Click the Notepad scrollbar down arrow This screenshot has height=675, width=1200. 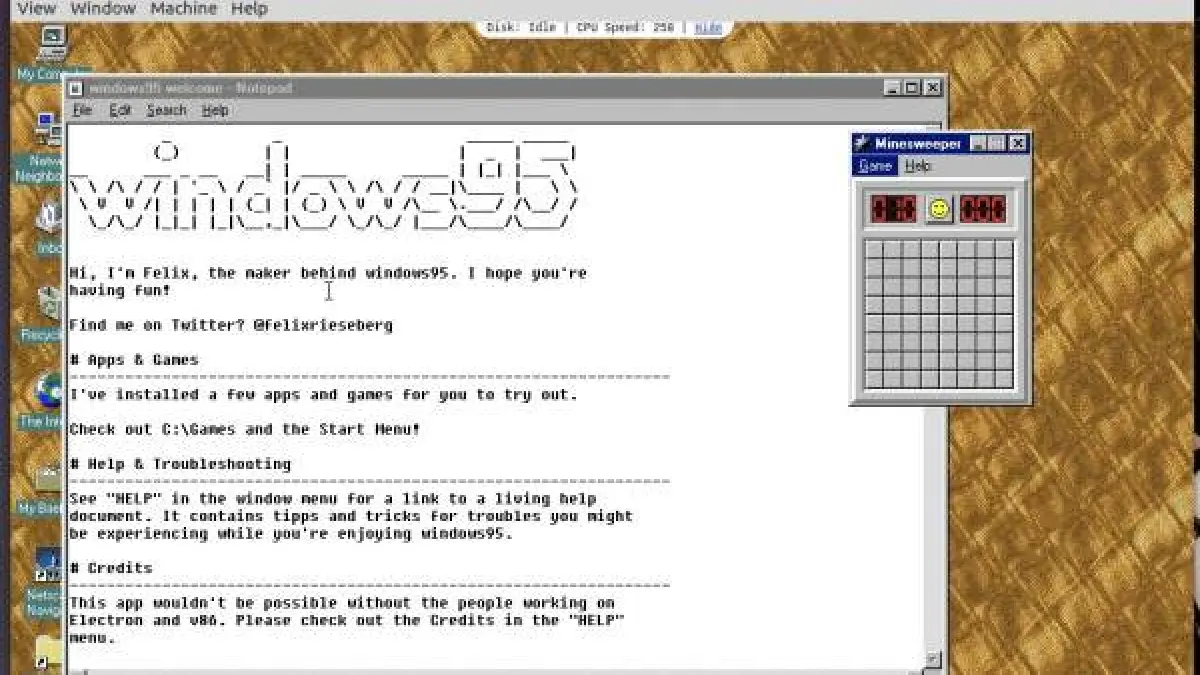pos(932,658)
